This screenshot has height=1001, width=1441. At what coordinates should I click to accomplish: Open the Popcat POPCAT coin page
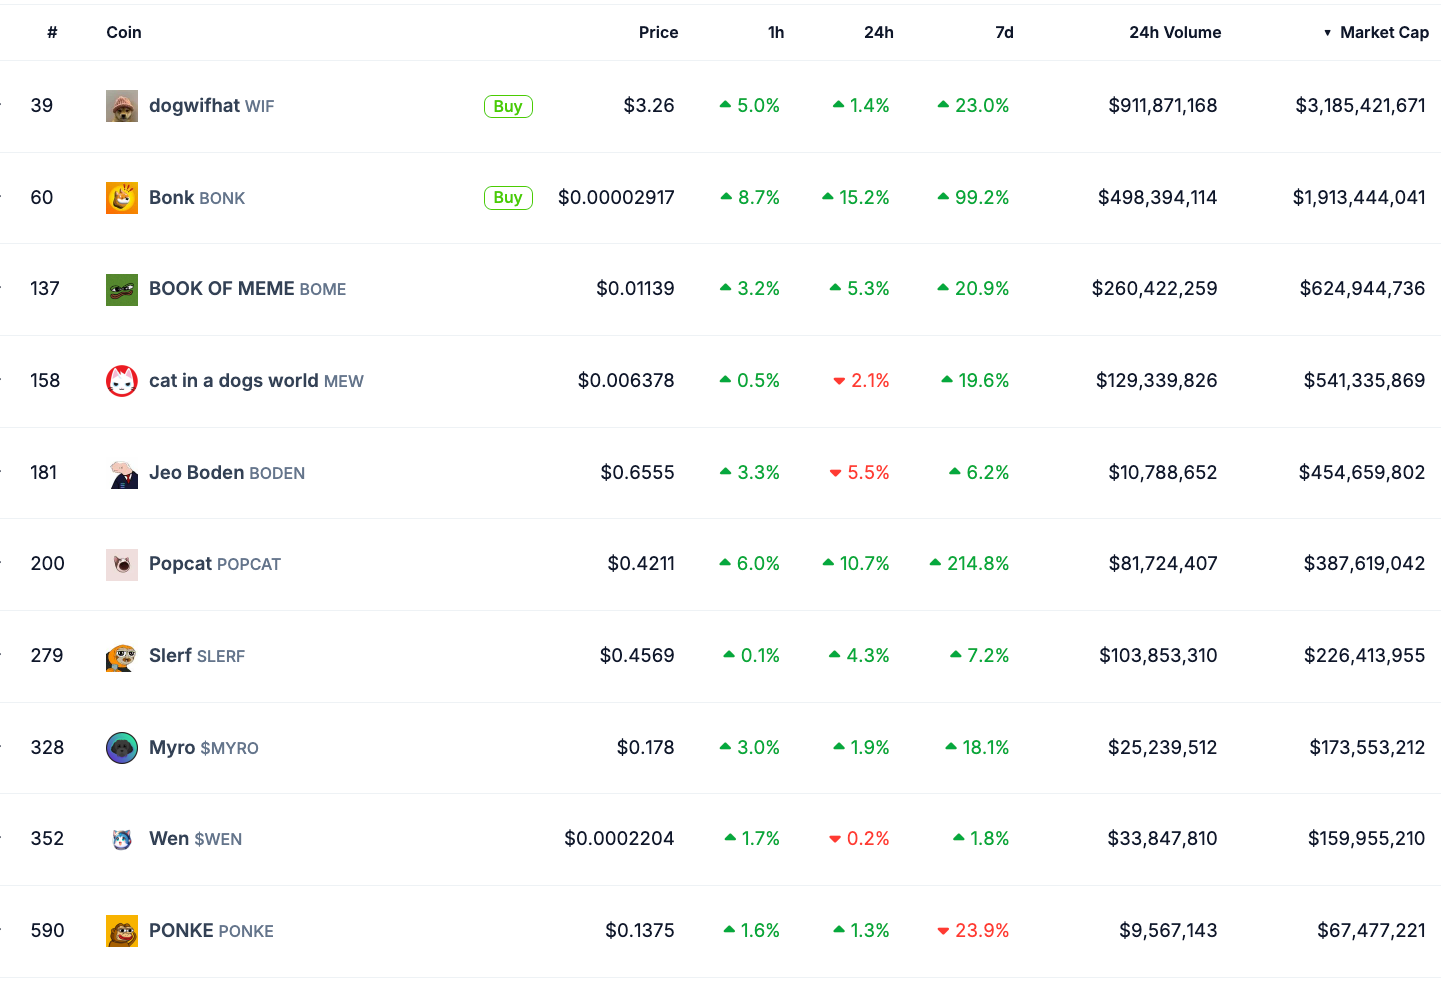coord(214,564)
